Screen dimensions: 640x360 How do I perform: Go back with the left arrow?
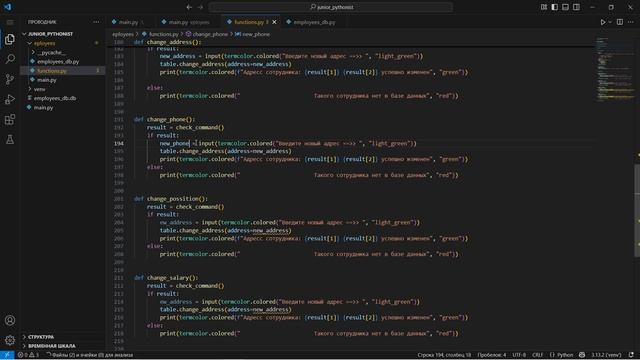(189, 7)
